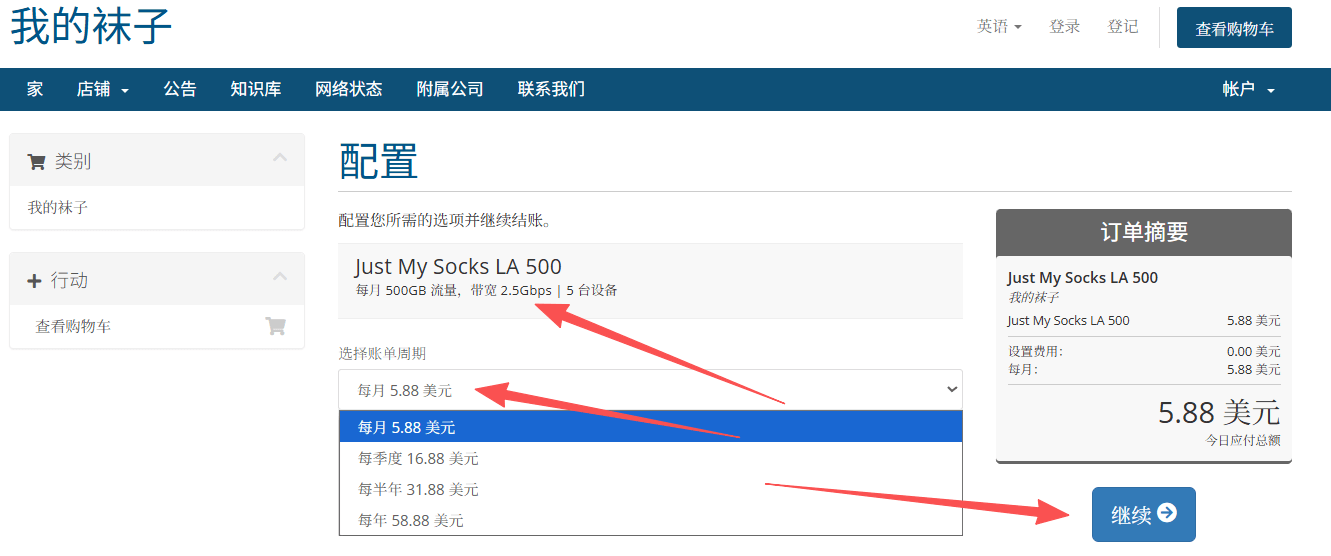Click the 登记 register link

tap(1123, 27)
